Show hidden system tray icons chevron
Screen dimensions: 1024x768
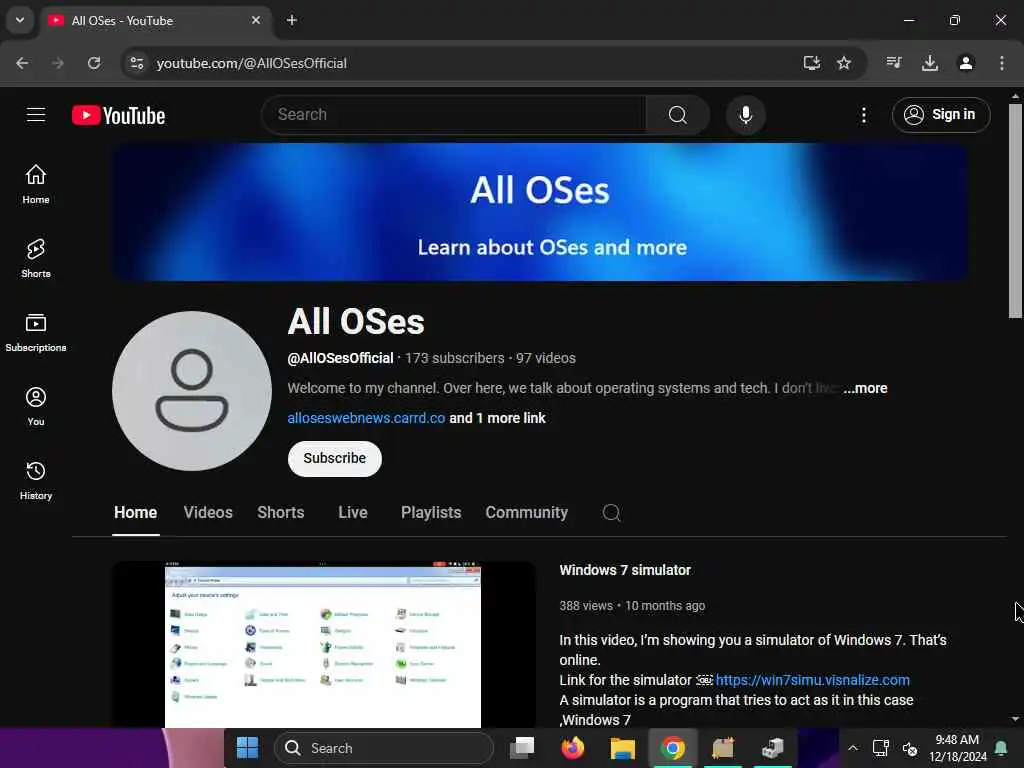pyautogui.click(x=853, y=748)
